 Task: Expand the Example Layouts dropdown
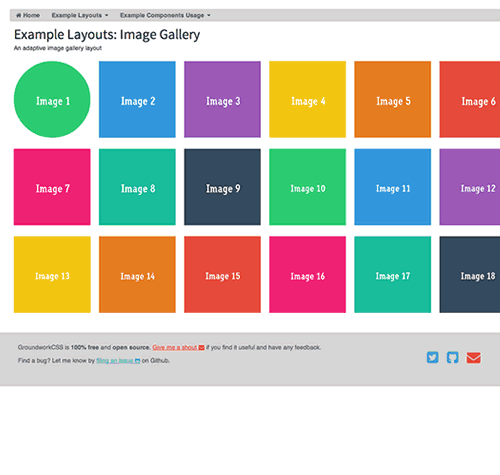(80, 15)
